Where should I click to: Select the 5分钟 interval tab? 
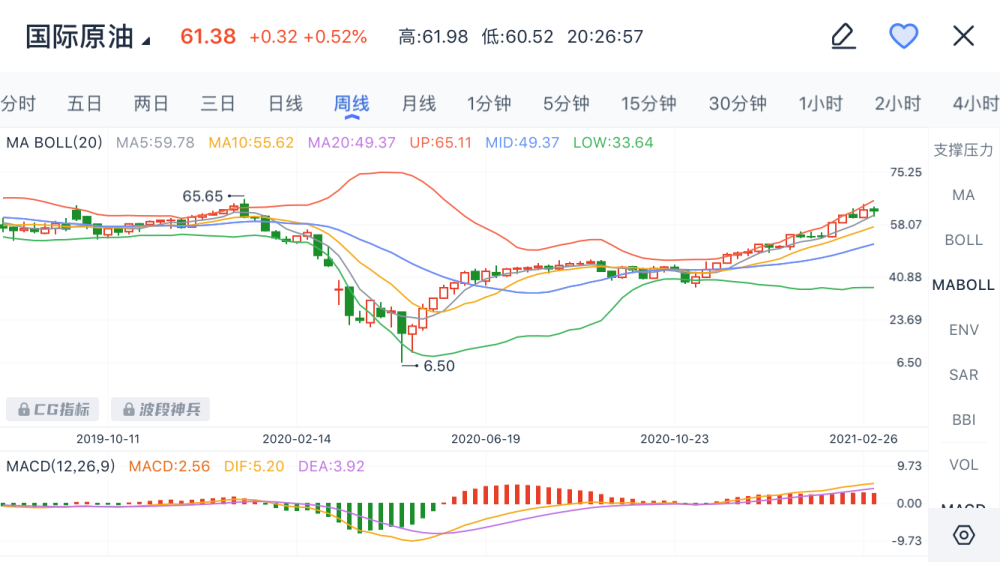tap(566, 103)
